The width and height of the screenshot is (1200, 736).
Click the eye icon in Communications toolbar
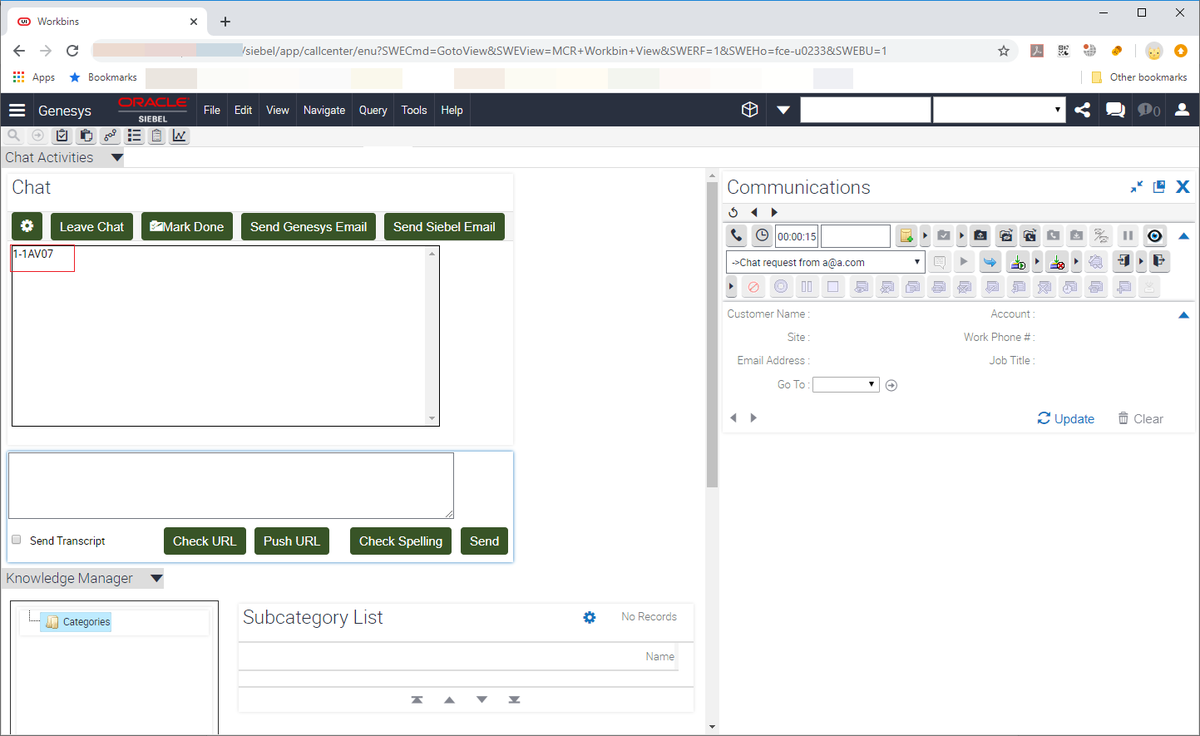[x=1155, y=236]
